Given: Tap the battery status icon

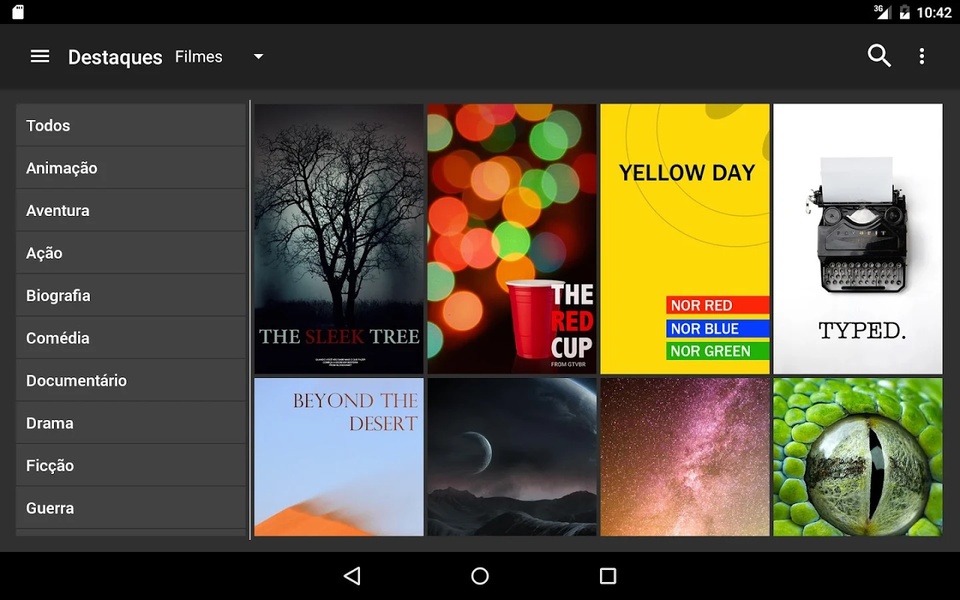Looking at the screenshot, I should pos(904,12).
